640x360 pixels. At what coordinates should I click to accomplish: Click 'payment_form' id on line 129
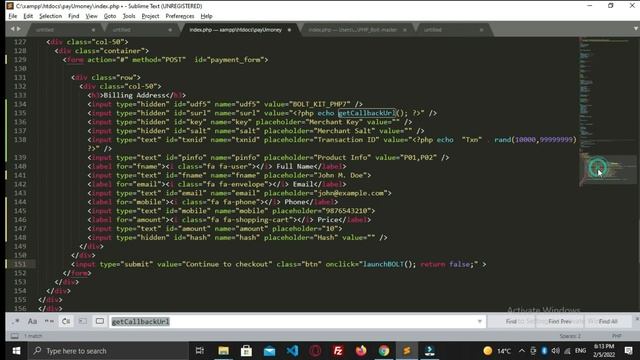(x=235, y=60)
